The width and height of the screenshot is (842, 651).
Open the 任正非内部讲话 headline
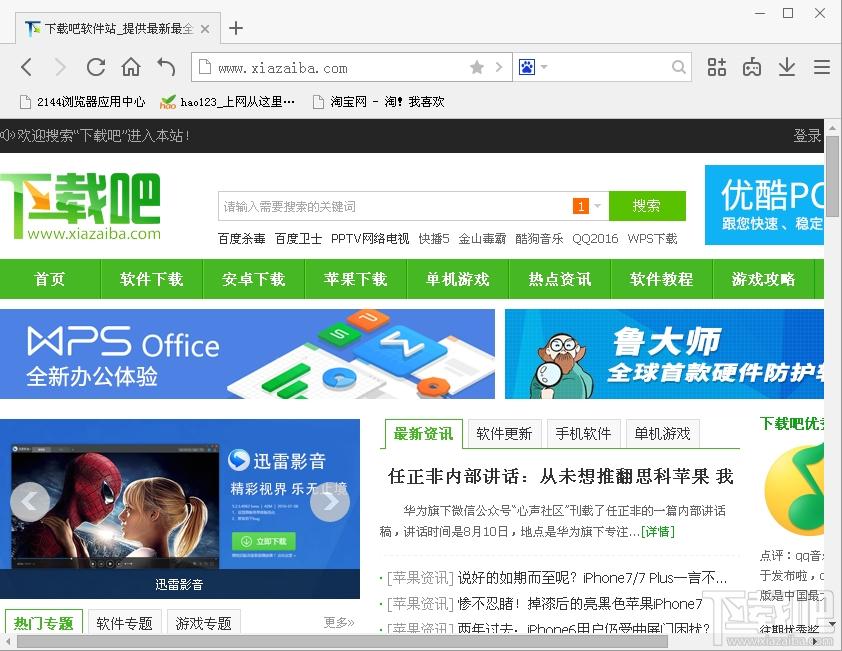click(561, 476)
